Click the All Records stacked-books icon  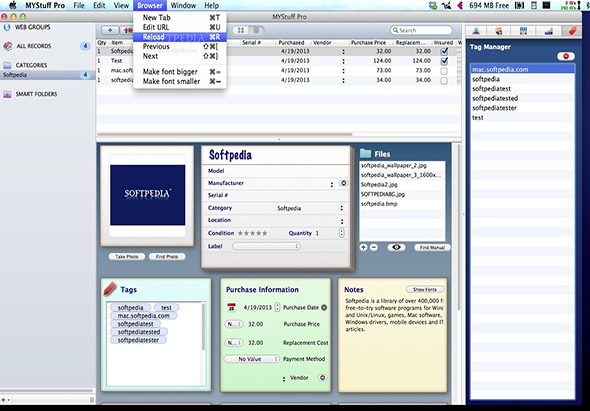pos(7,46)
